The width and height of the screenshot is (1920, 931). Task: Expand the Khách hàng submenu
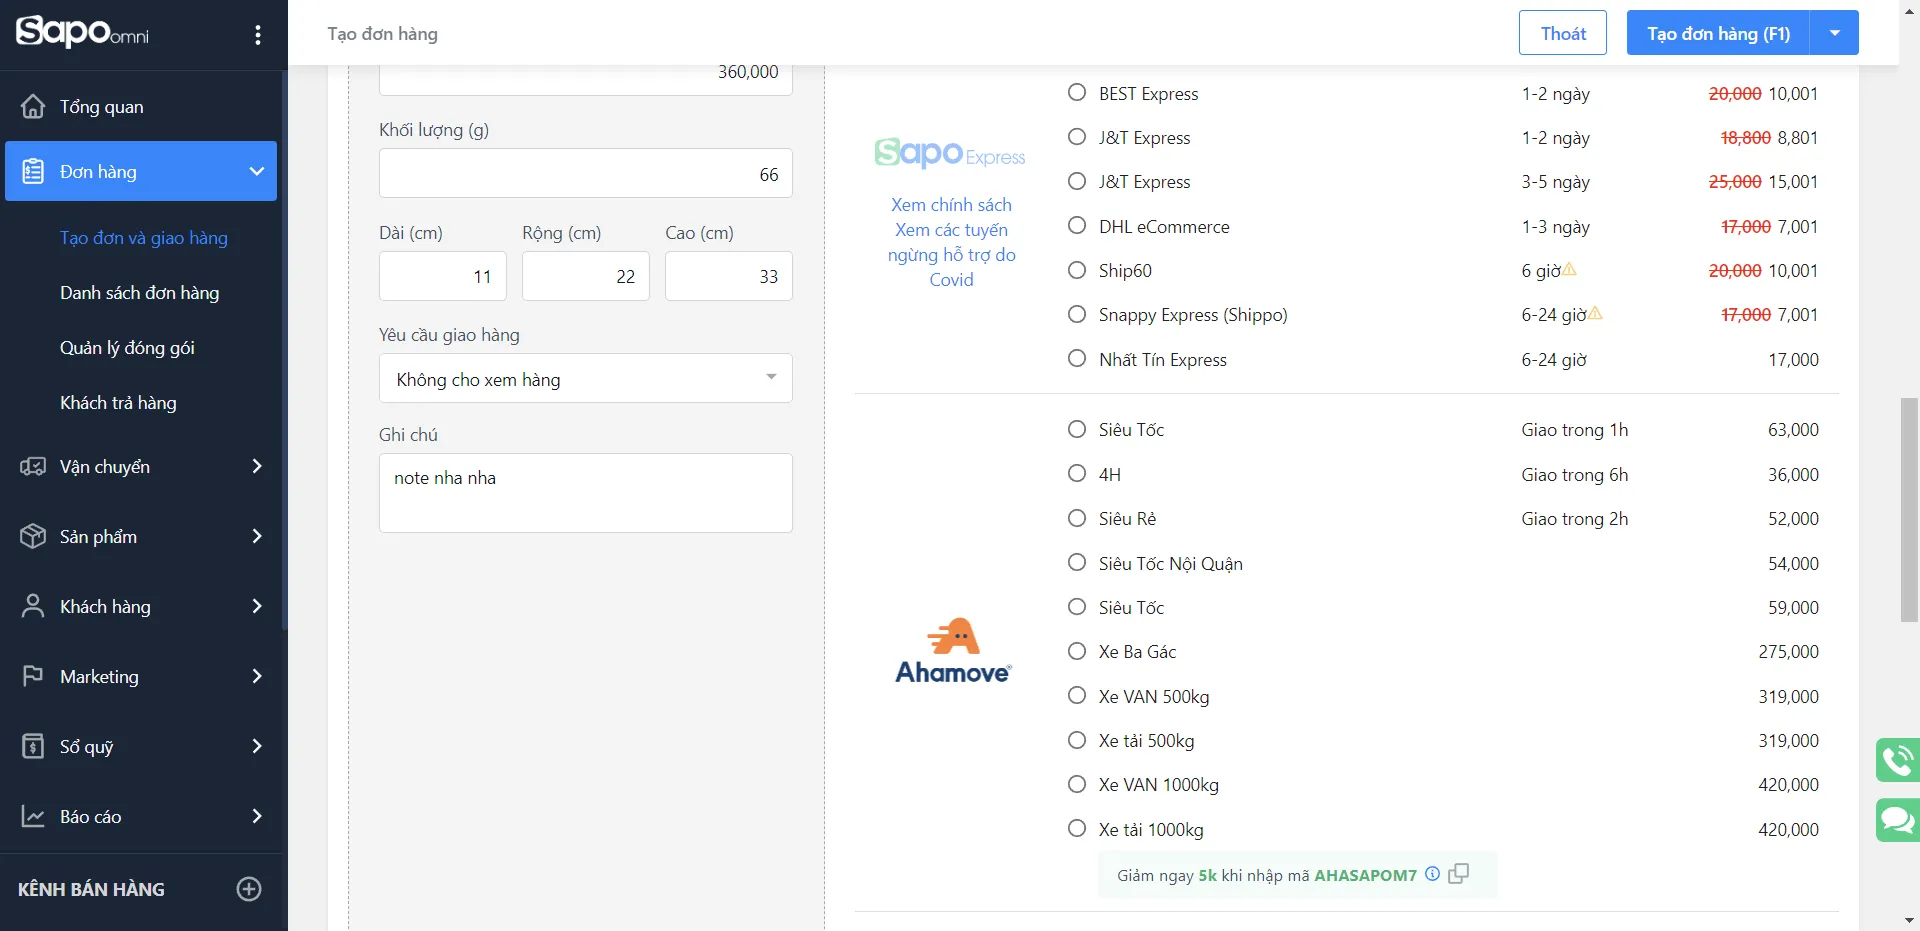(257, 606)
